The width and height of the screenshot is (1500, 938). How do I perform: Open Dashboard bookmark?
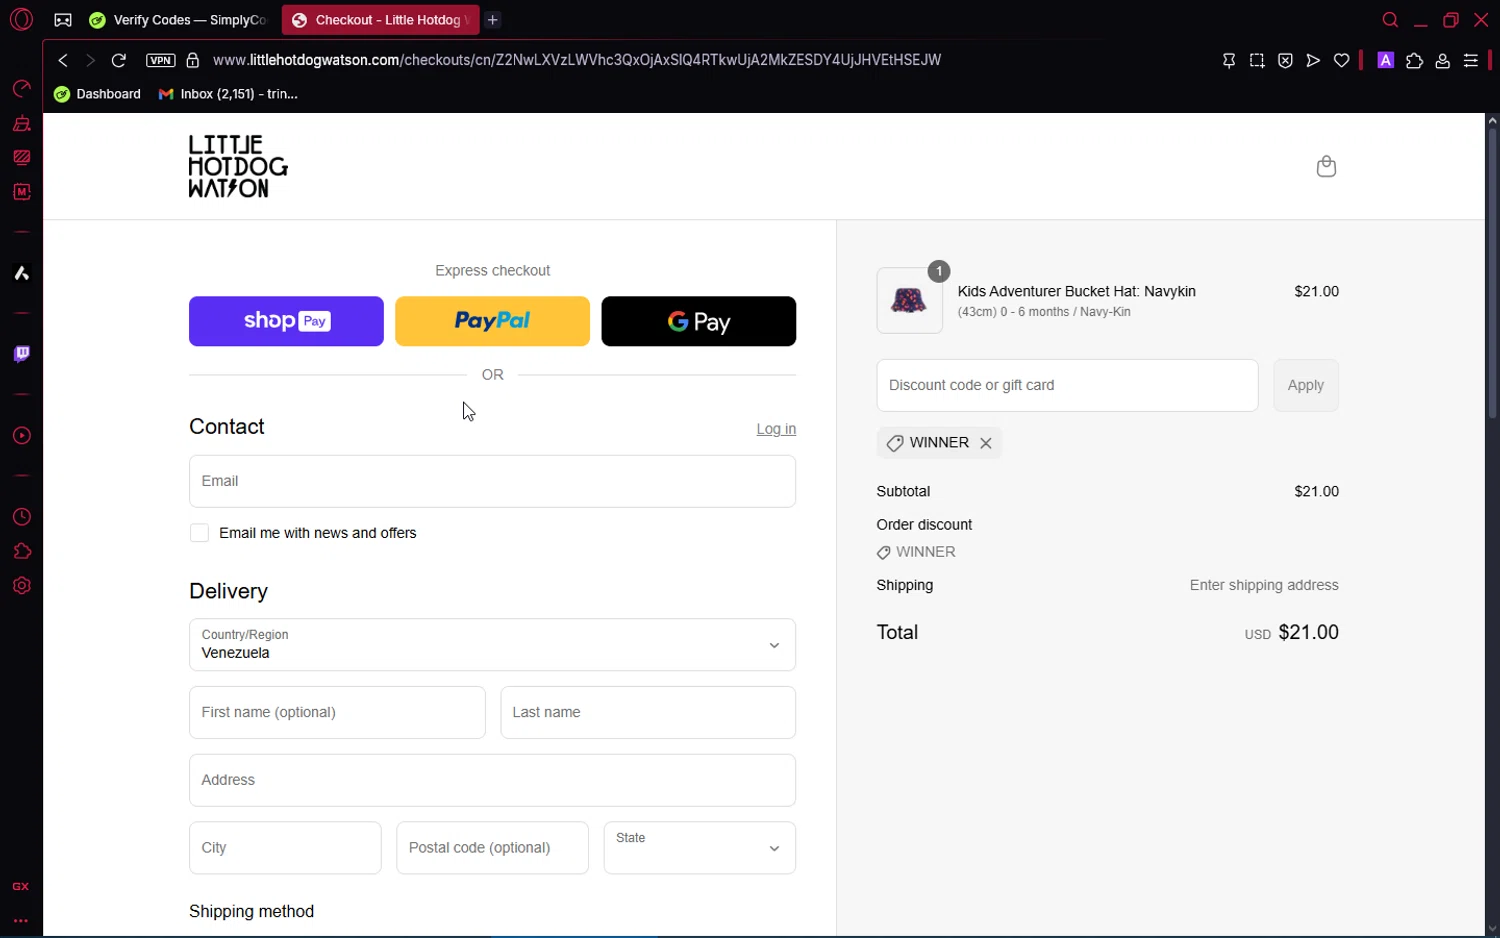pyautogui.click(x=97, y=94)
